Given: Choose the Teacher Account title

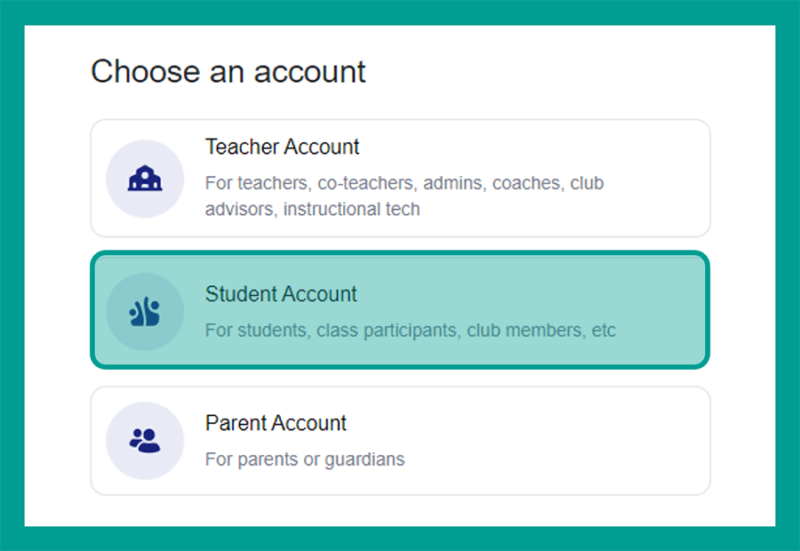Looking at the screenshot, I should 282,147.
